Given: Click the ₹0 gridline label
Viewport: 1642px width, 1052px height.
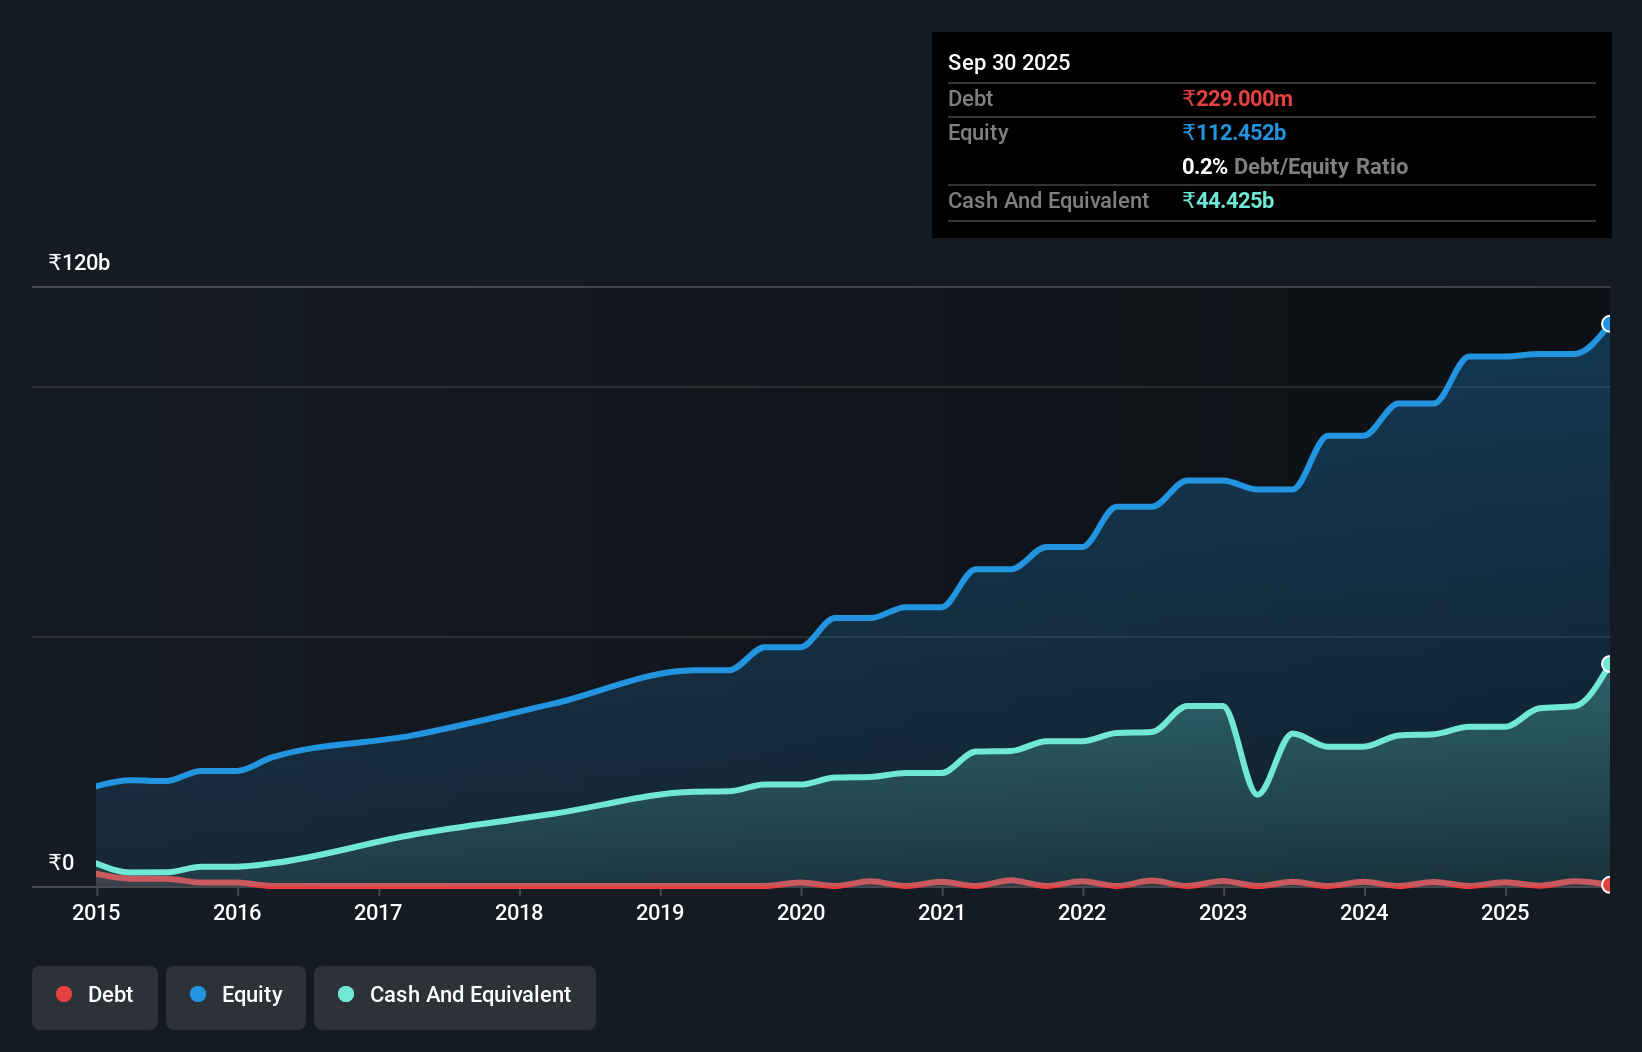Looking at the screenshot, I should pyautogui.click(x=61, y=862).
